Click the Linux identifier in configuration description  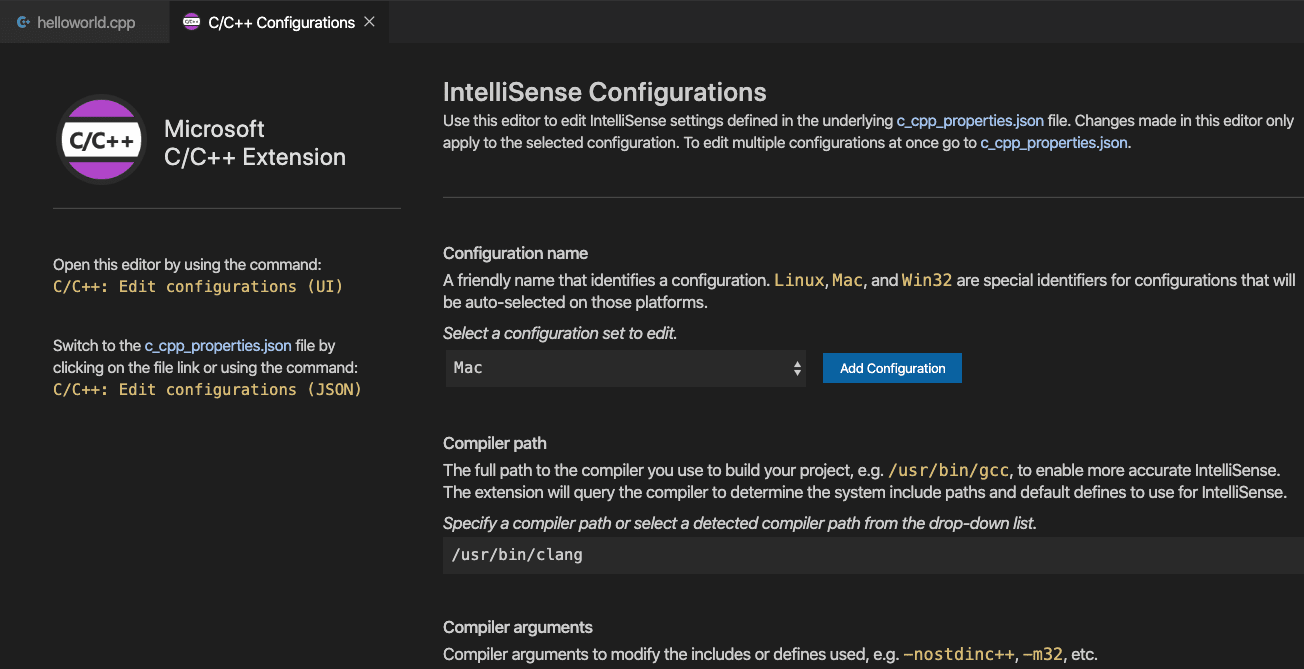799,280
